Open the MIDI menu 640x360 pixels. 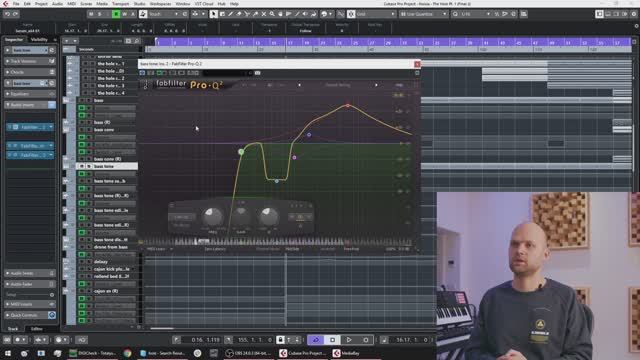[x=71, y=4]
